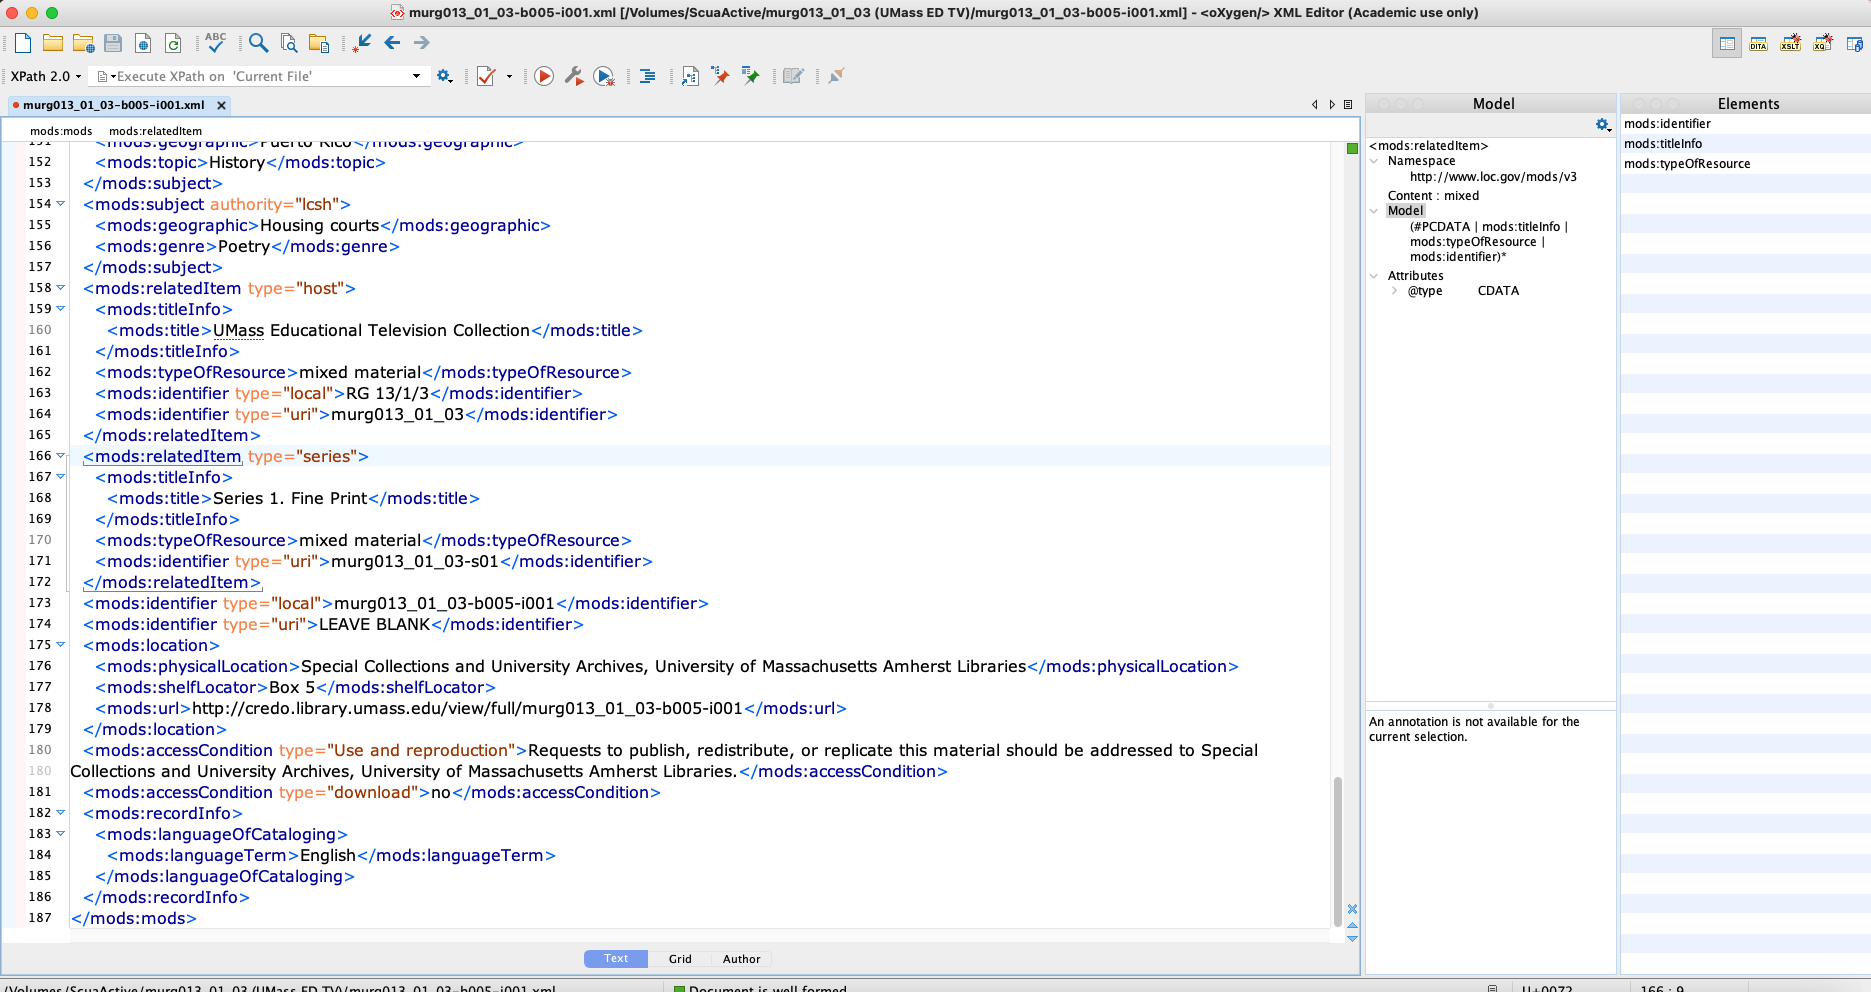
Task: Click mods:relatedItem in the breadcrumb bar
Action: [x=155, y=131]
